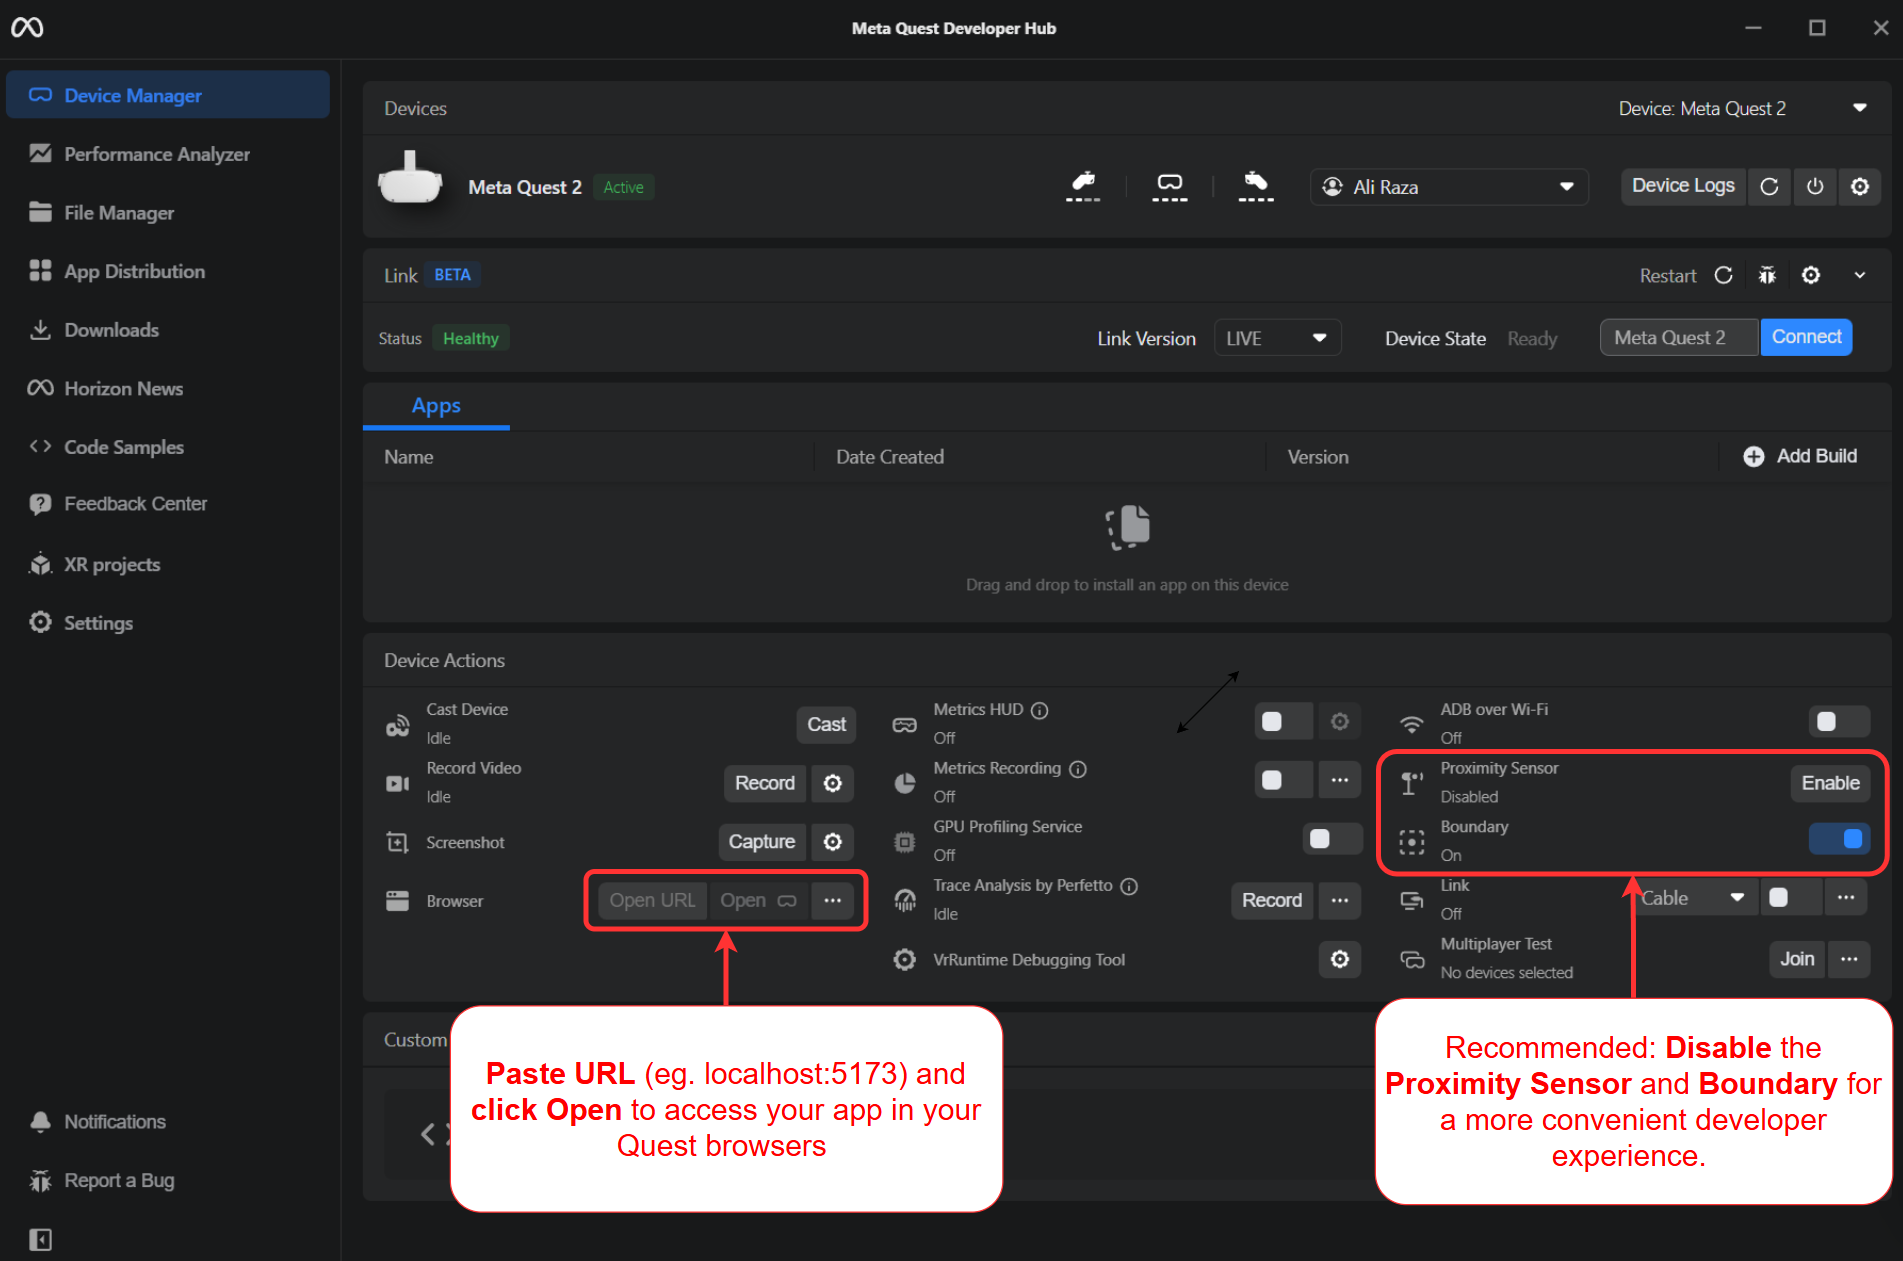Open Record Video settings gear
This screenshot has width=1903, height=1261.
[x=832, y=783]
